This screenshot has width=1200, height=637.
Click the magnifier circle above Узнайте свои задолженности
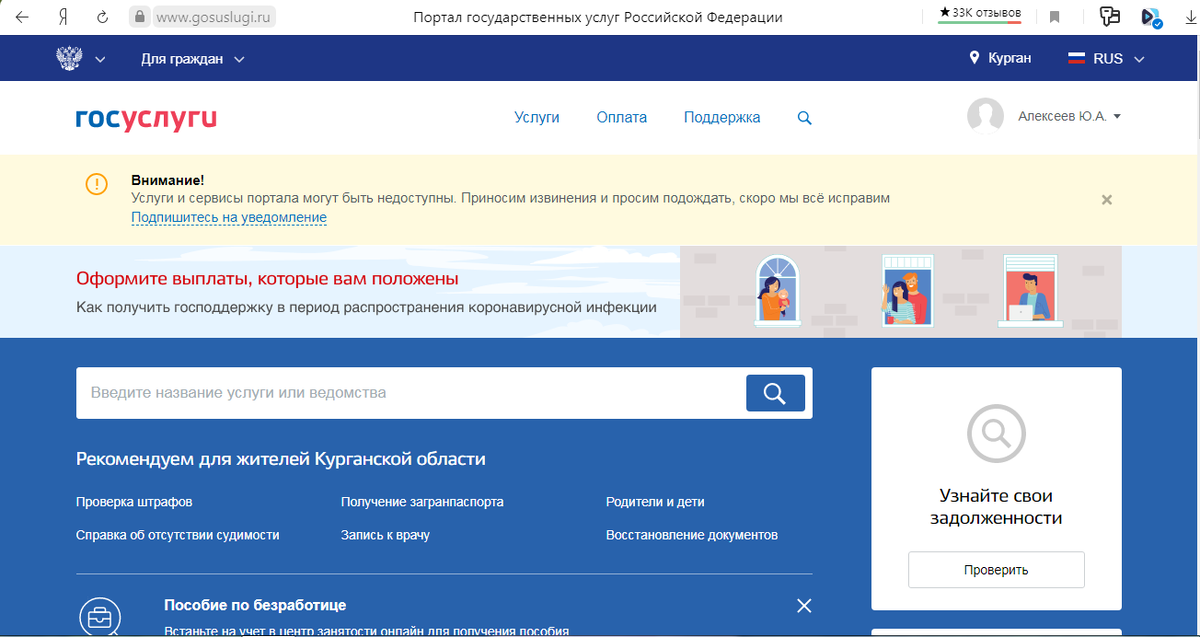[995, 434]
